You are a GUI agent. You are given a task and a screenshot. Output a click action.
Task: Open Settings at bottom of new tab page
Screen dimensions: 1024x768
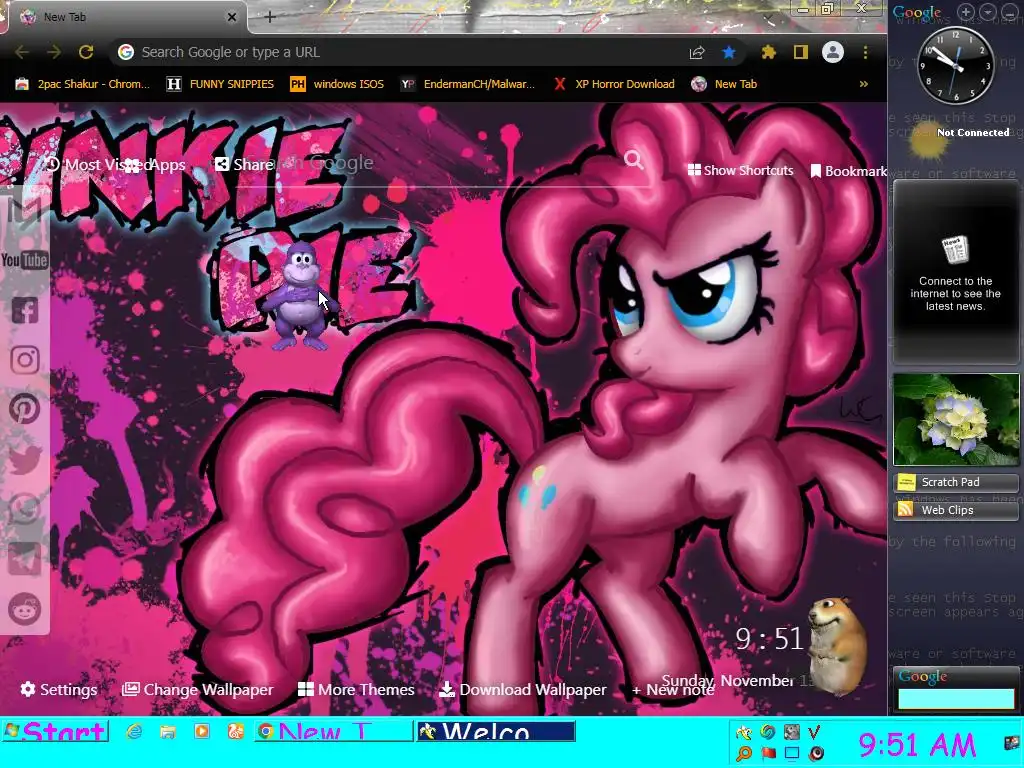click(59, 690)
